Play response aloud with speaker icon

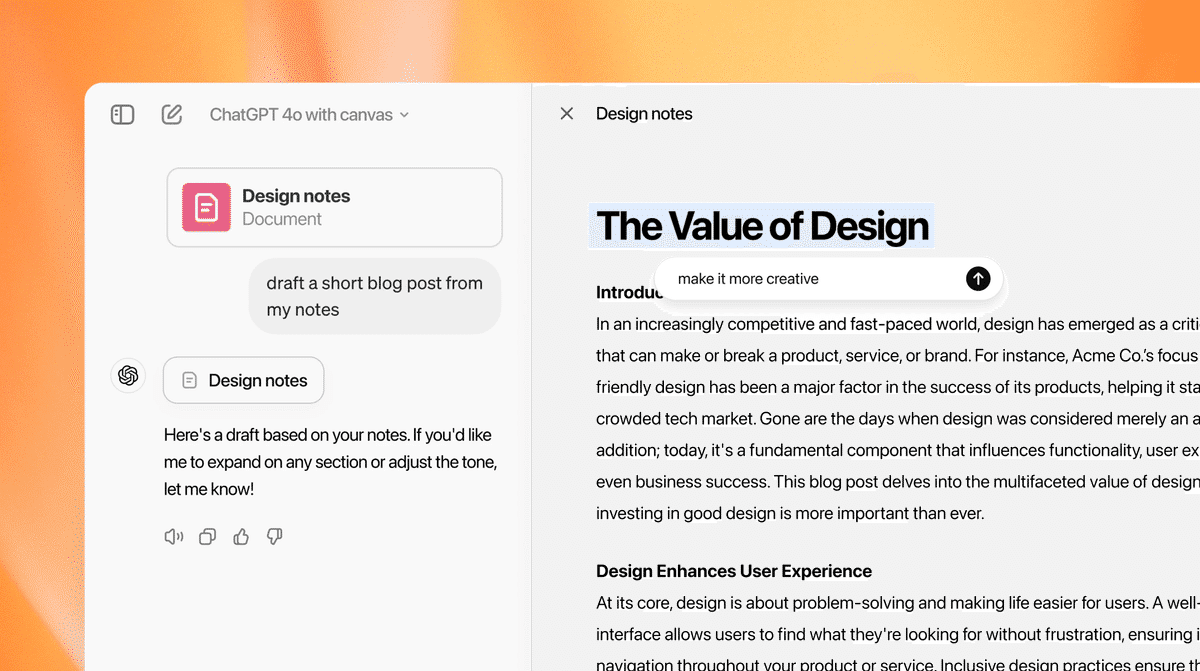(174, 537)
